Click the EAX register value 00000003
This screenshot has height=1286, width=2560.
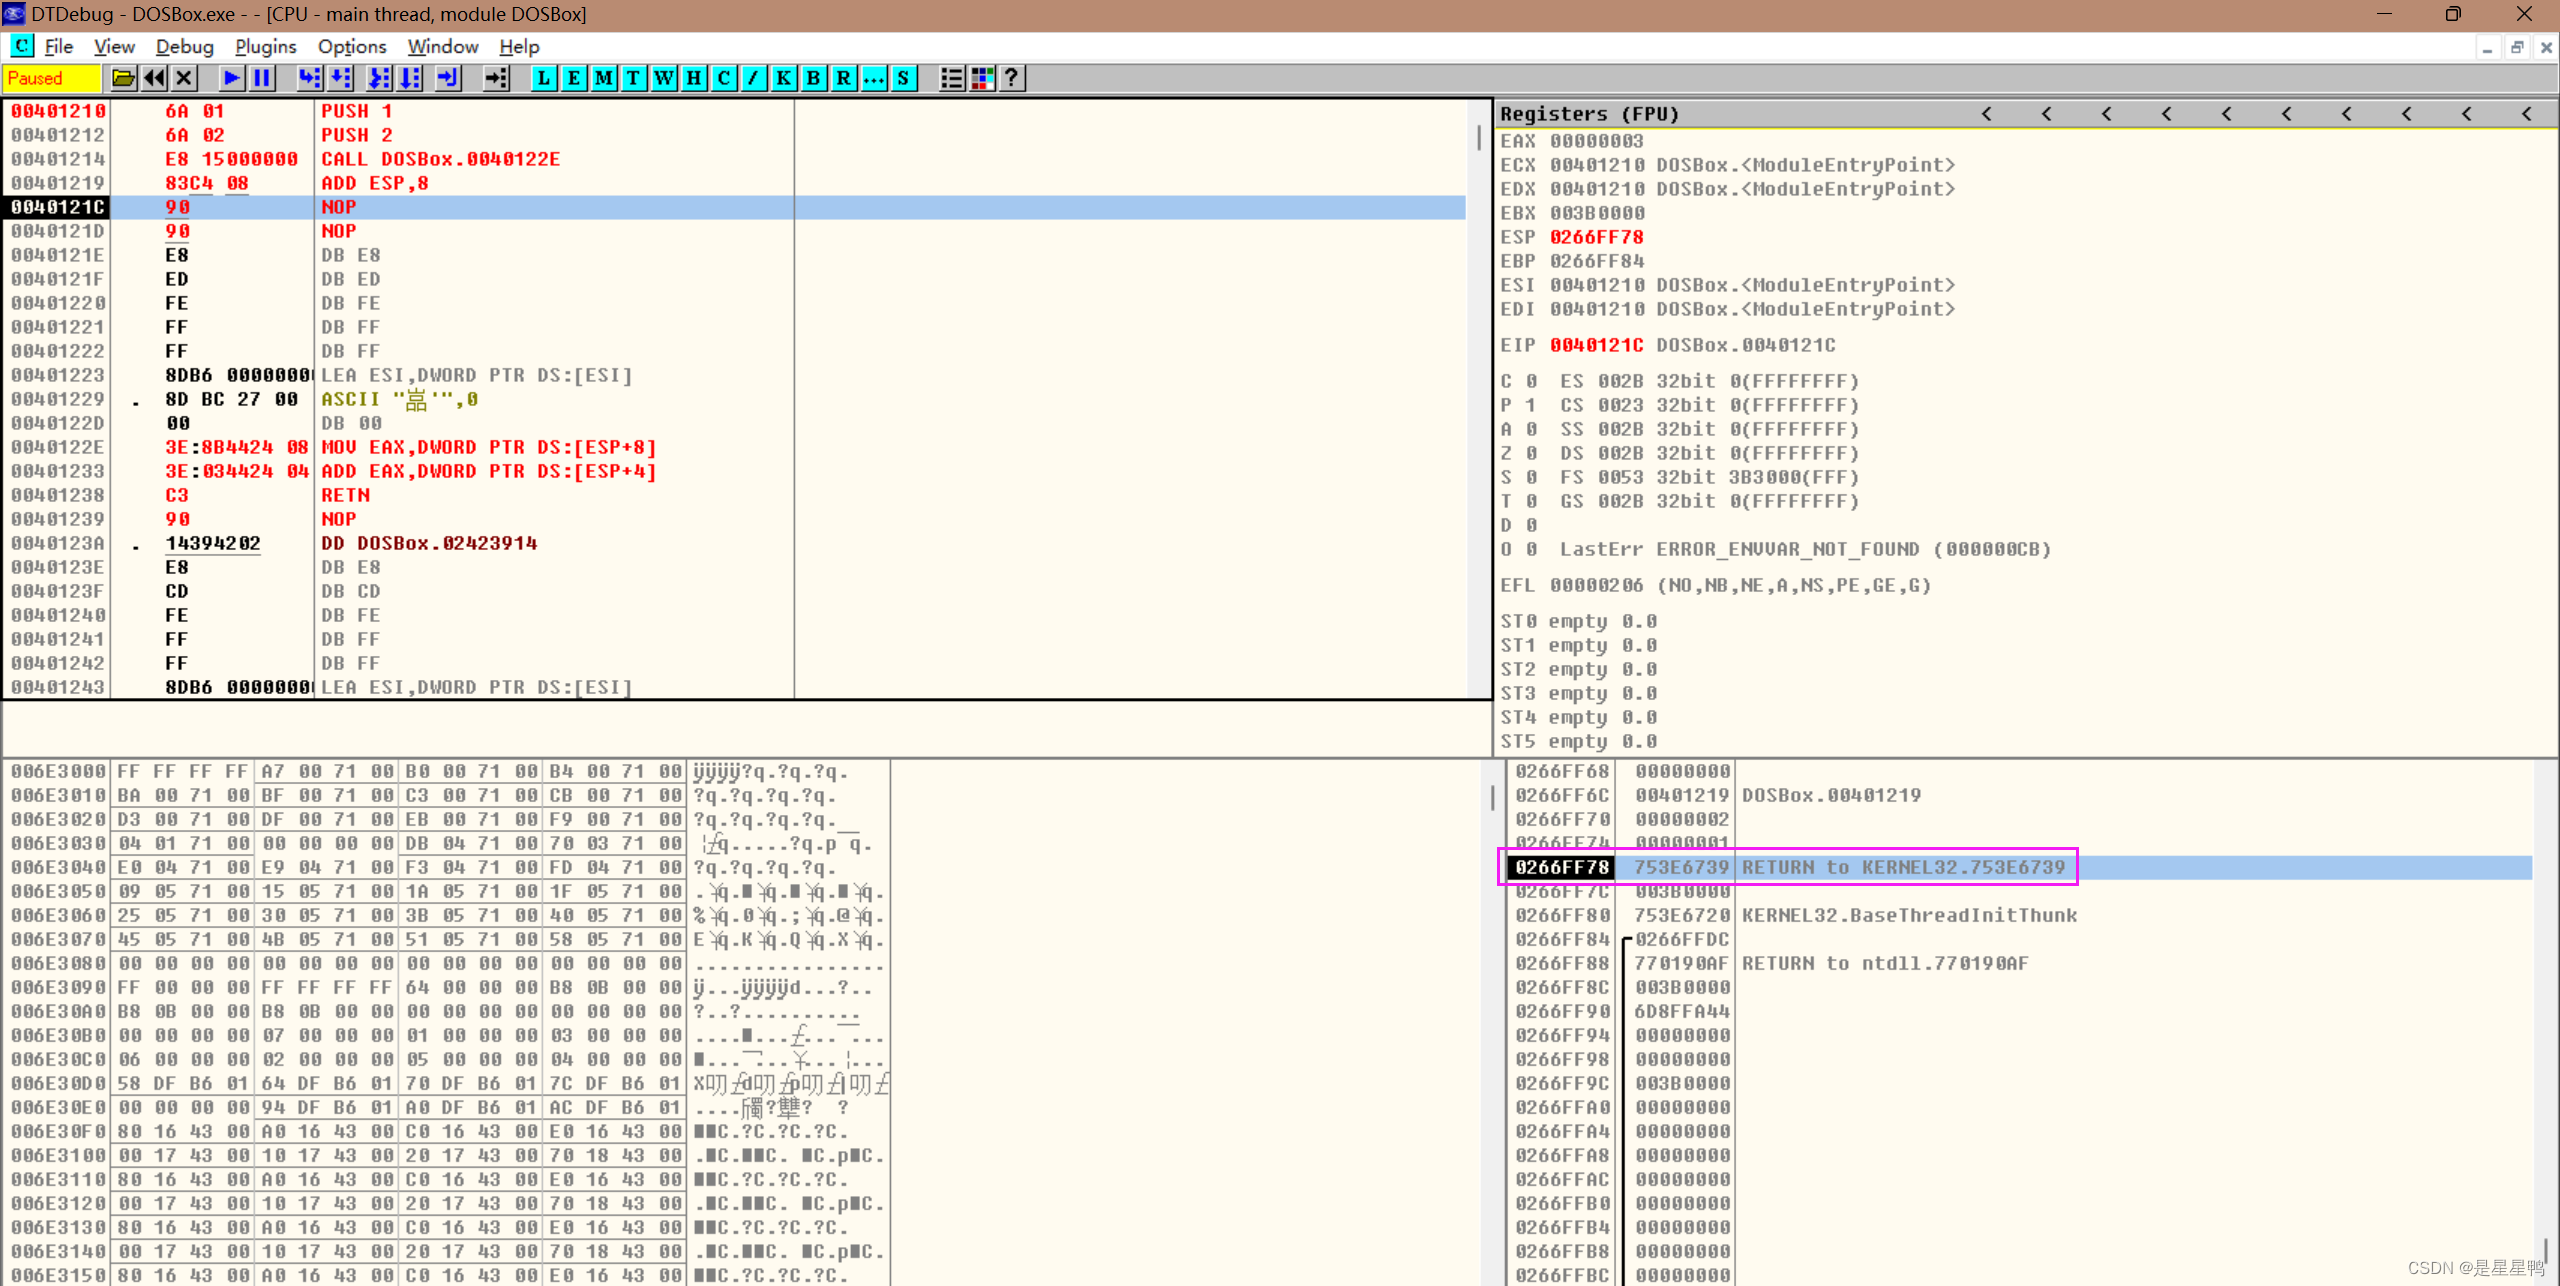1596,141
